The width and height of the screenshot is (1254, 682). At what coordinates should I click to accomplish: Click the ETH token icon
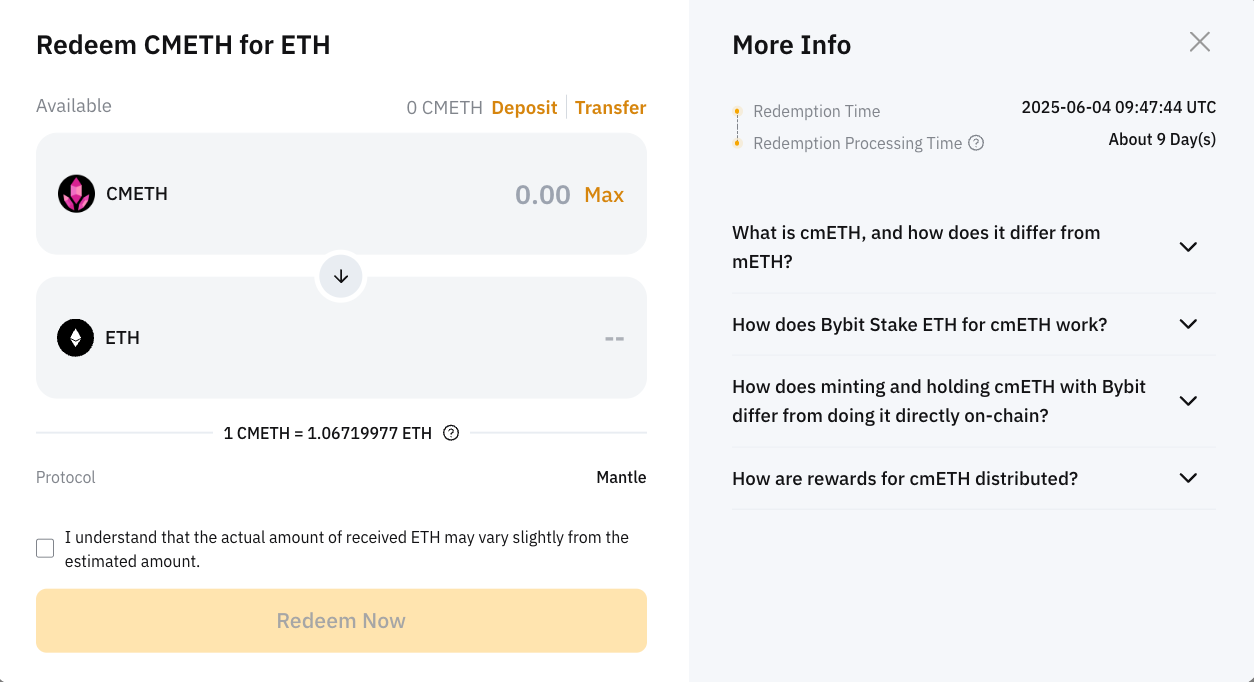coord(76,338)
